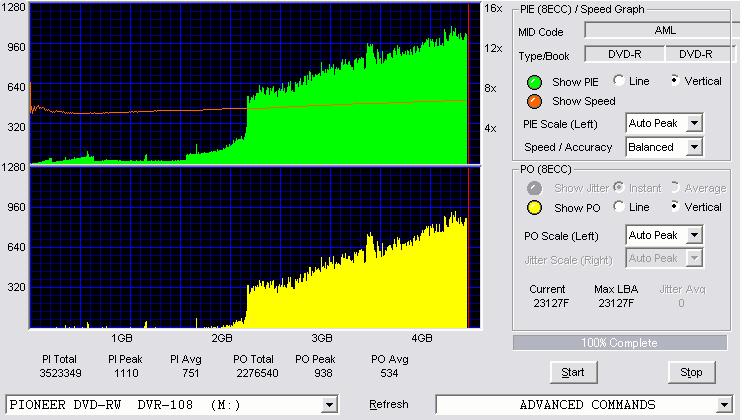
Task: Click the Refresh label
Action: point(389,404)
